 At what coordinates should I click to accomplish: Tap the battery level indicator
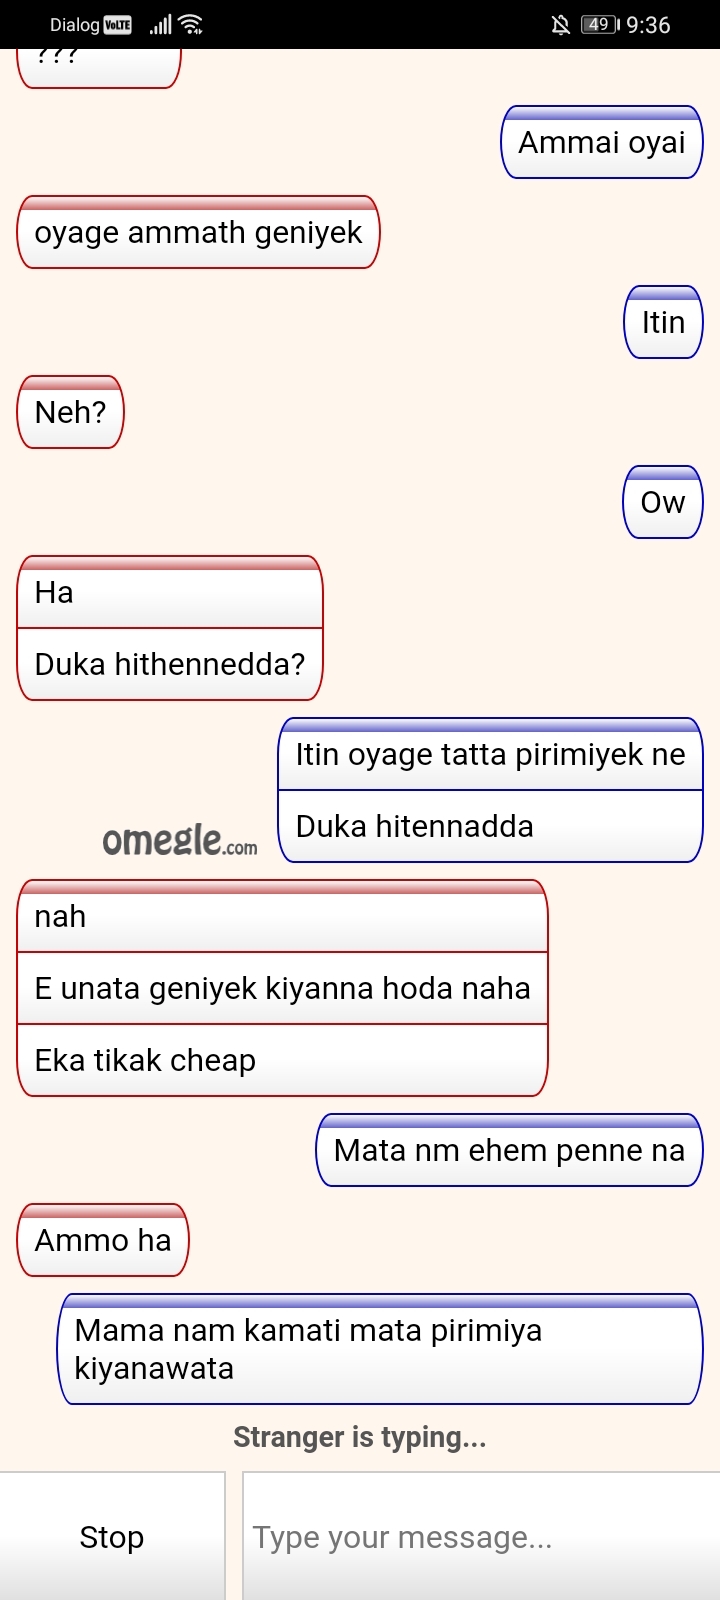point(600,25)
